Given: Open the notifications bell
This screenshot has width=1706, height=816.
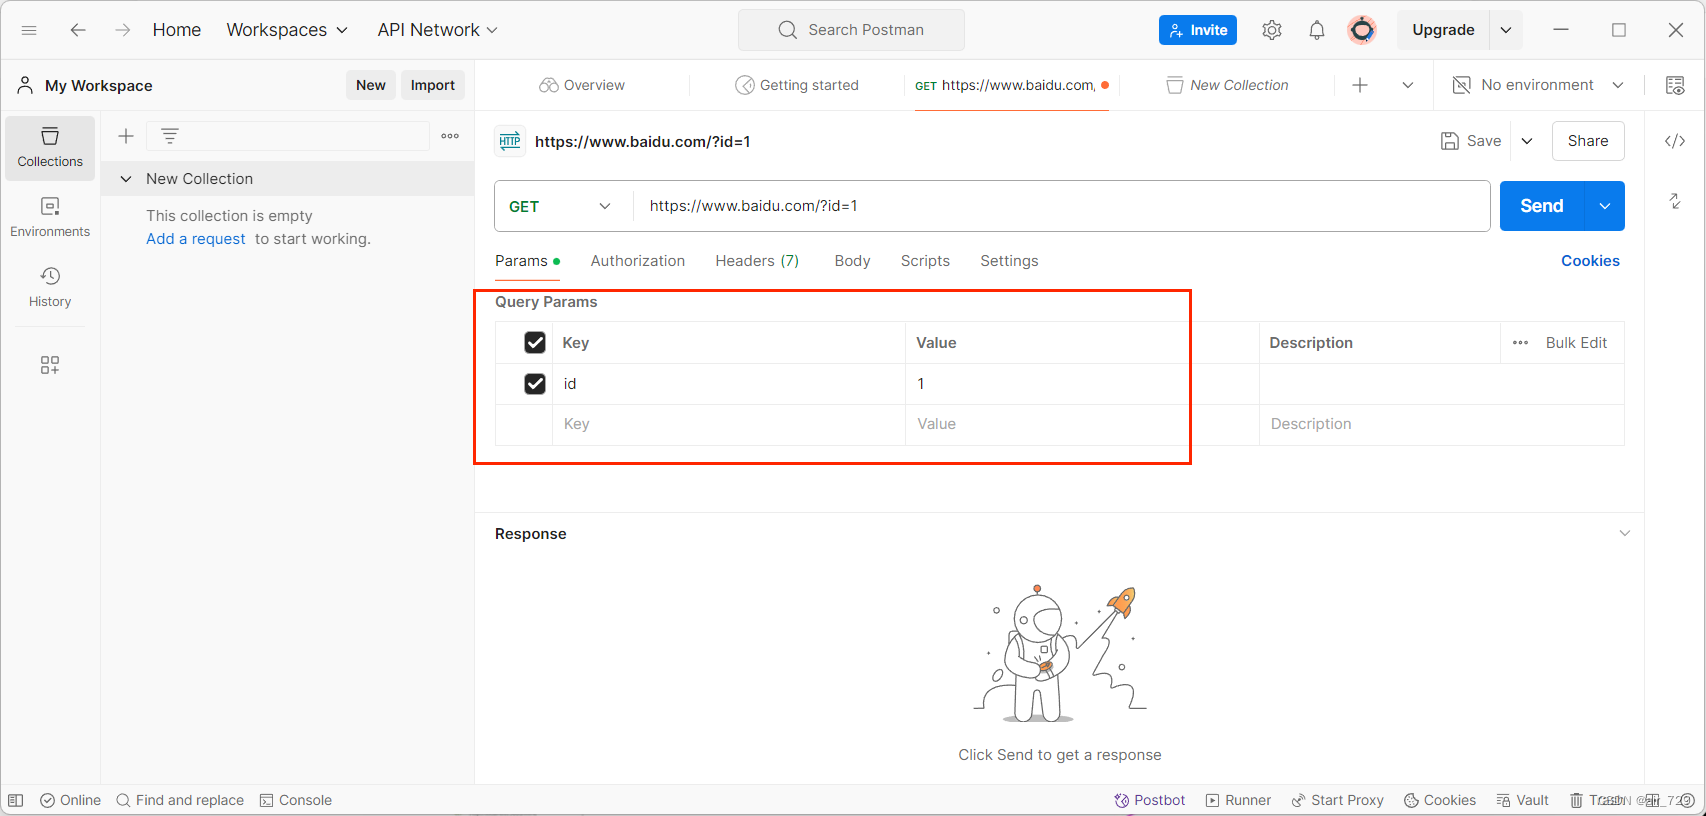Looking at the screenshot, I should click(x=1317, y=30).
